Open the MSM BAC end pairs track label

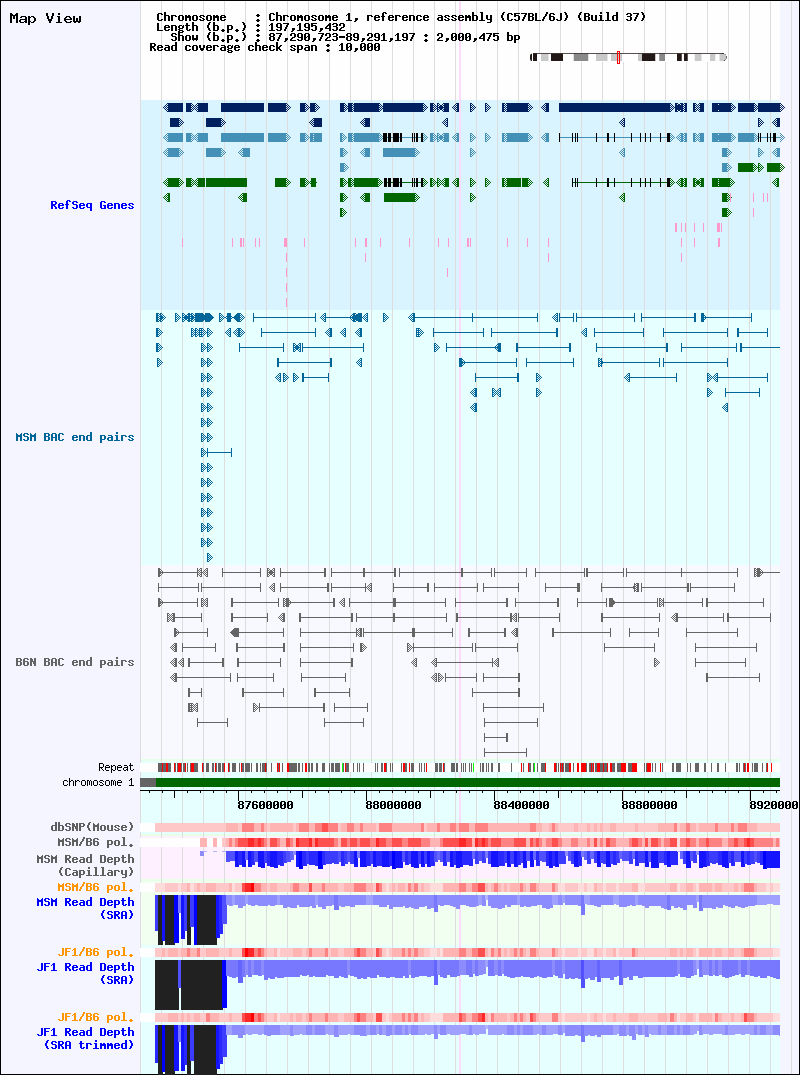click(x=75, y=437)
